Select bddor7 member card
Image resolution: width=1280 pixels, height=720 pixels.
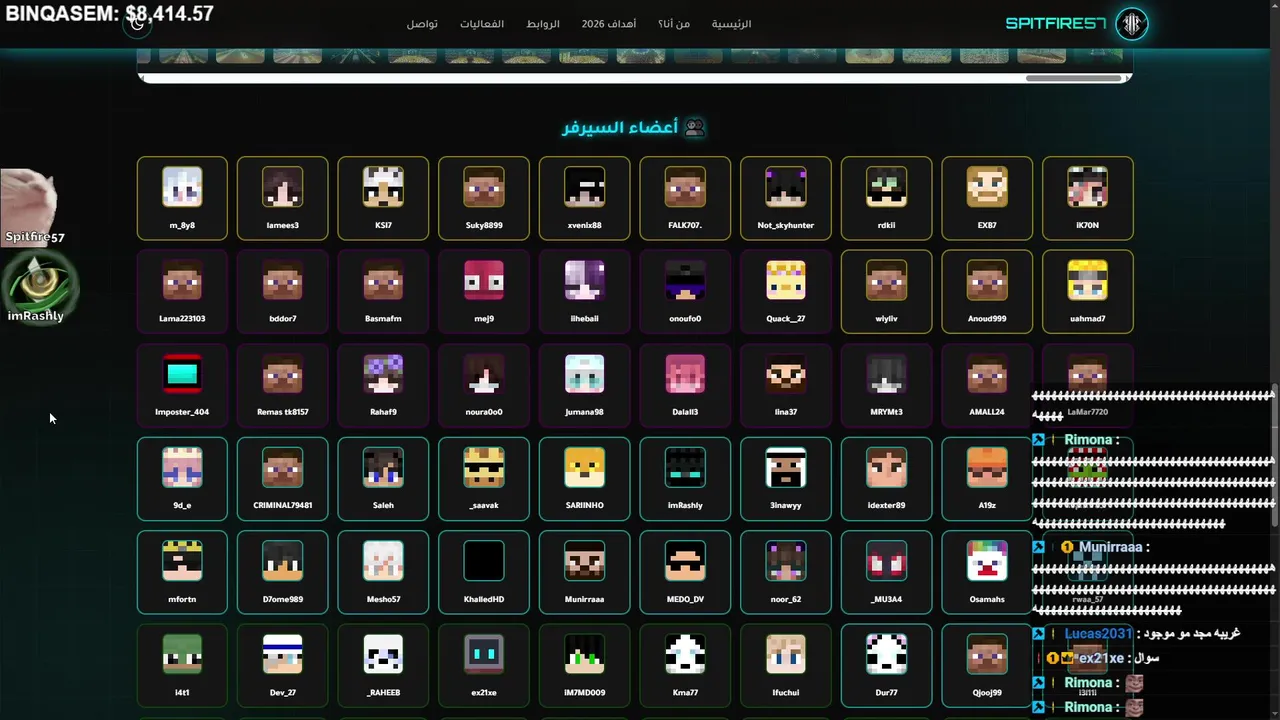(282, 292)
